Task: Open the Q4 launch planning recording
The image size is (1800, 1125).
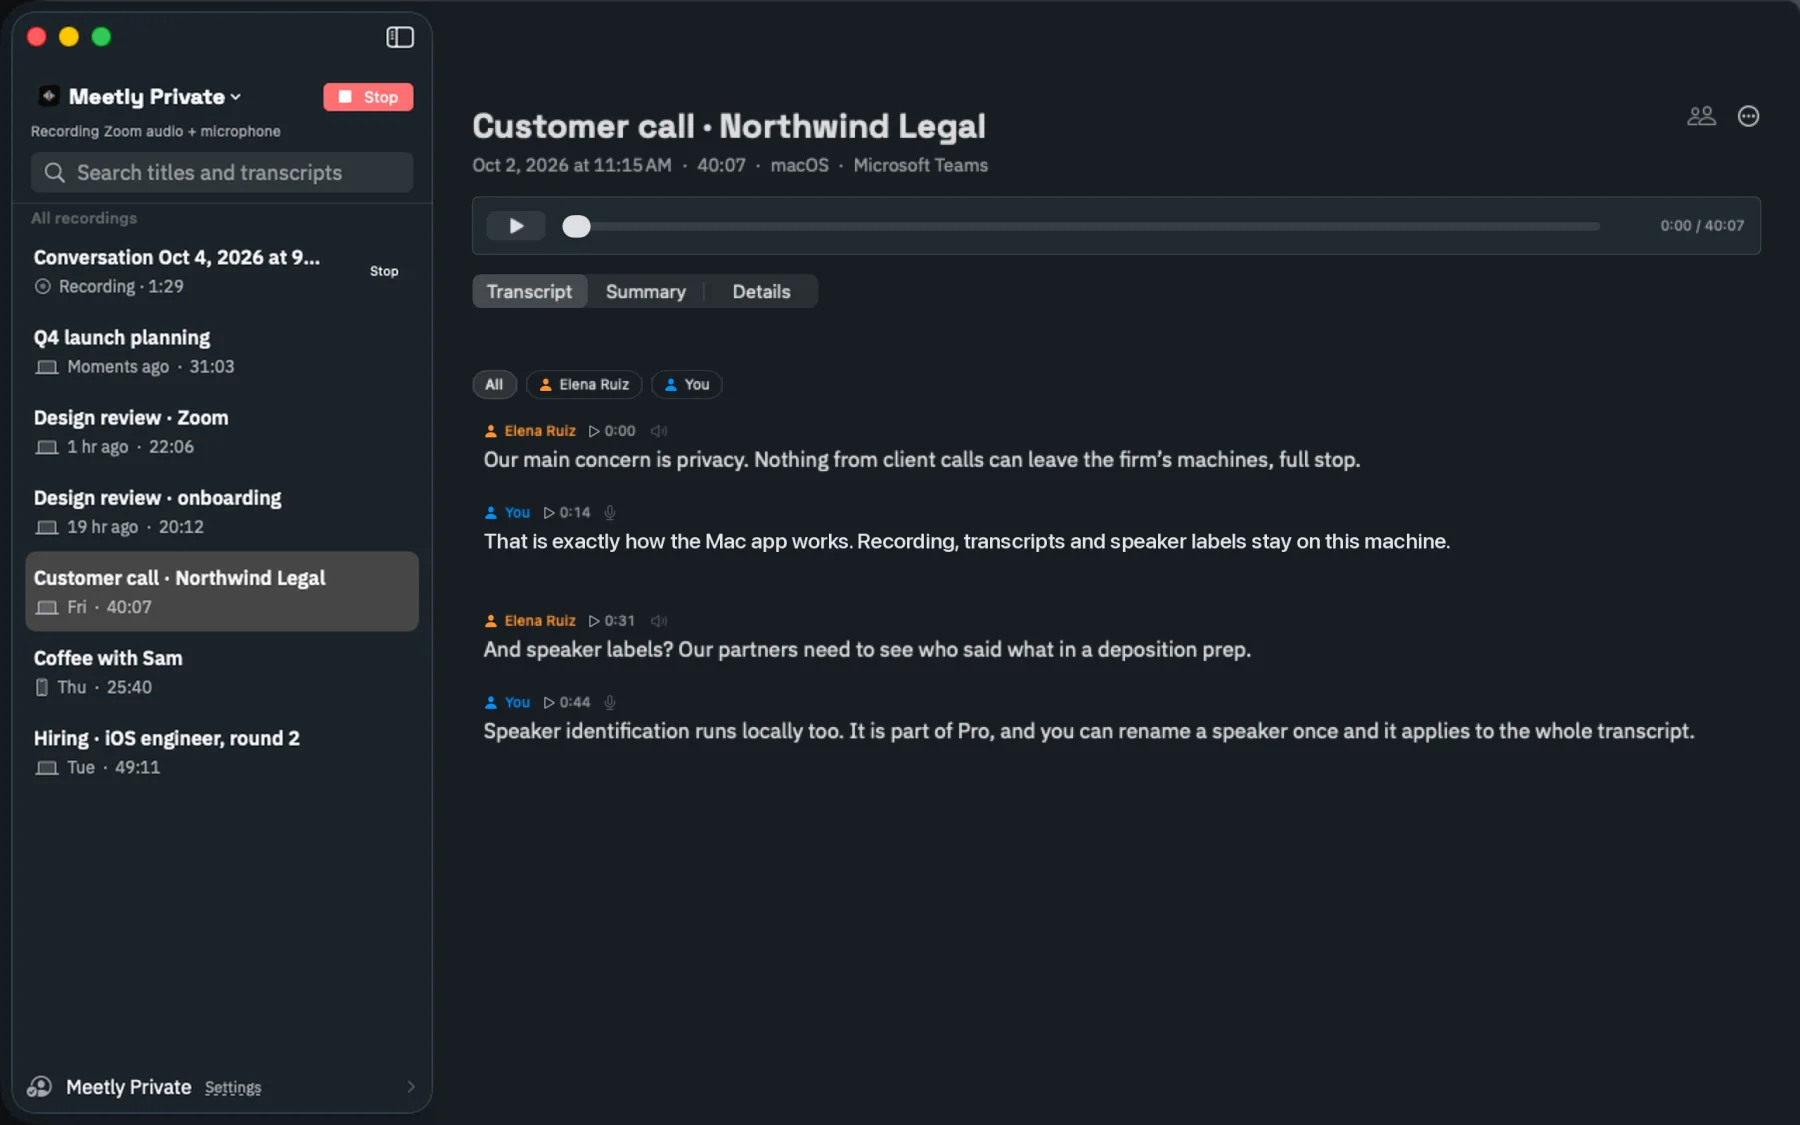Action: [222, 352]
